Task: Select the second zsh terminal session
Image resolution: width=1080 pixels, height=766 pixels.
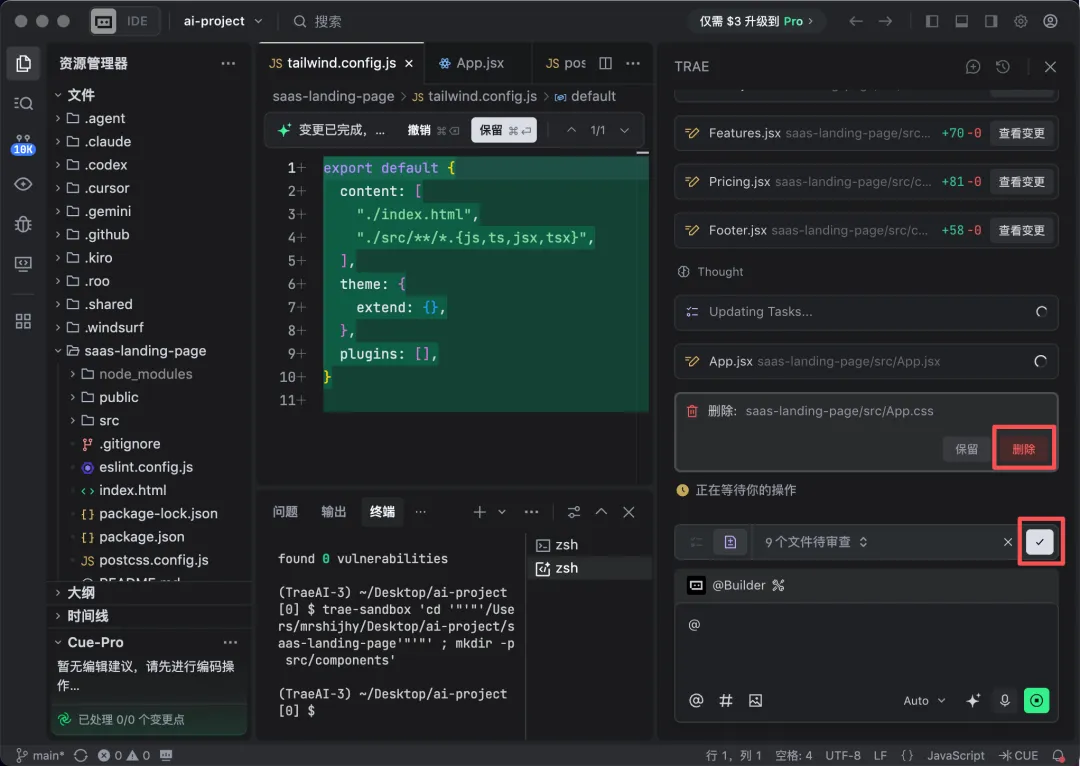Action: [x=591, y=568]
